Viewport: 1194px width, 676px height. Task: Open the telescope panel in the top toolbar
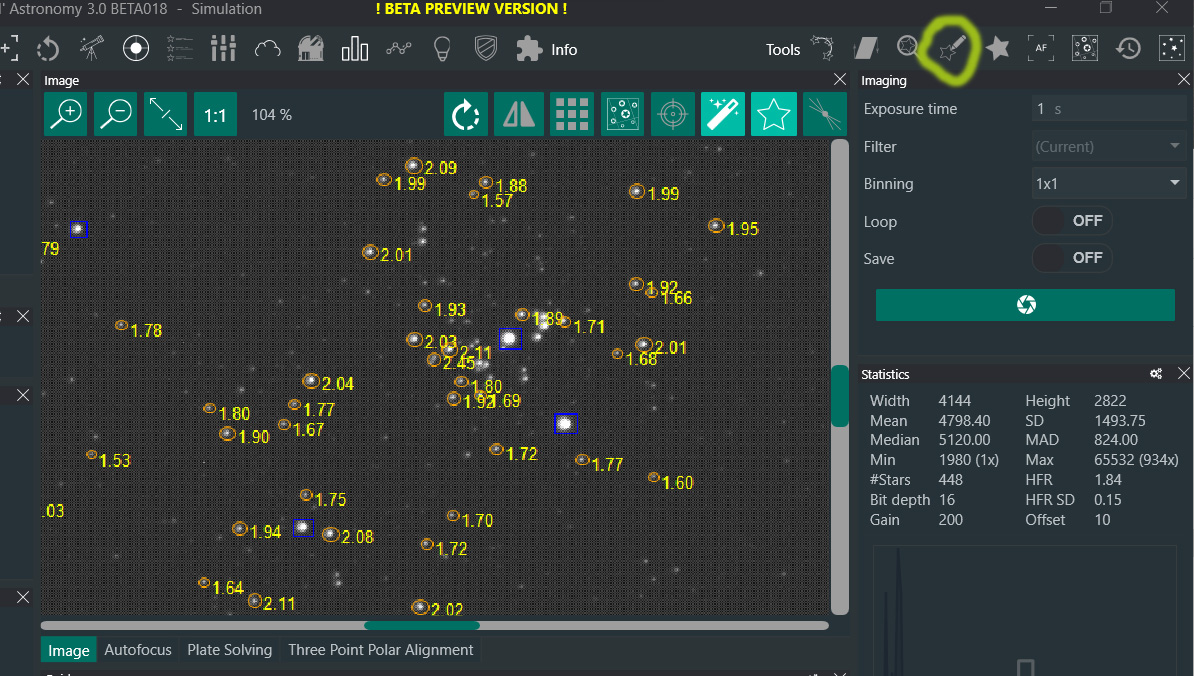click(93, 49)
